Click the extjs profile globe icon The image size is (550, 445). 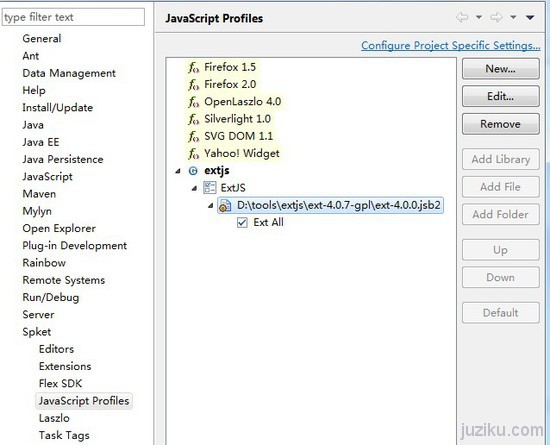pyautogui.click(x=193, y=171)
